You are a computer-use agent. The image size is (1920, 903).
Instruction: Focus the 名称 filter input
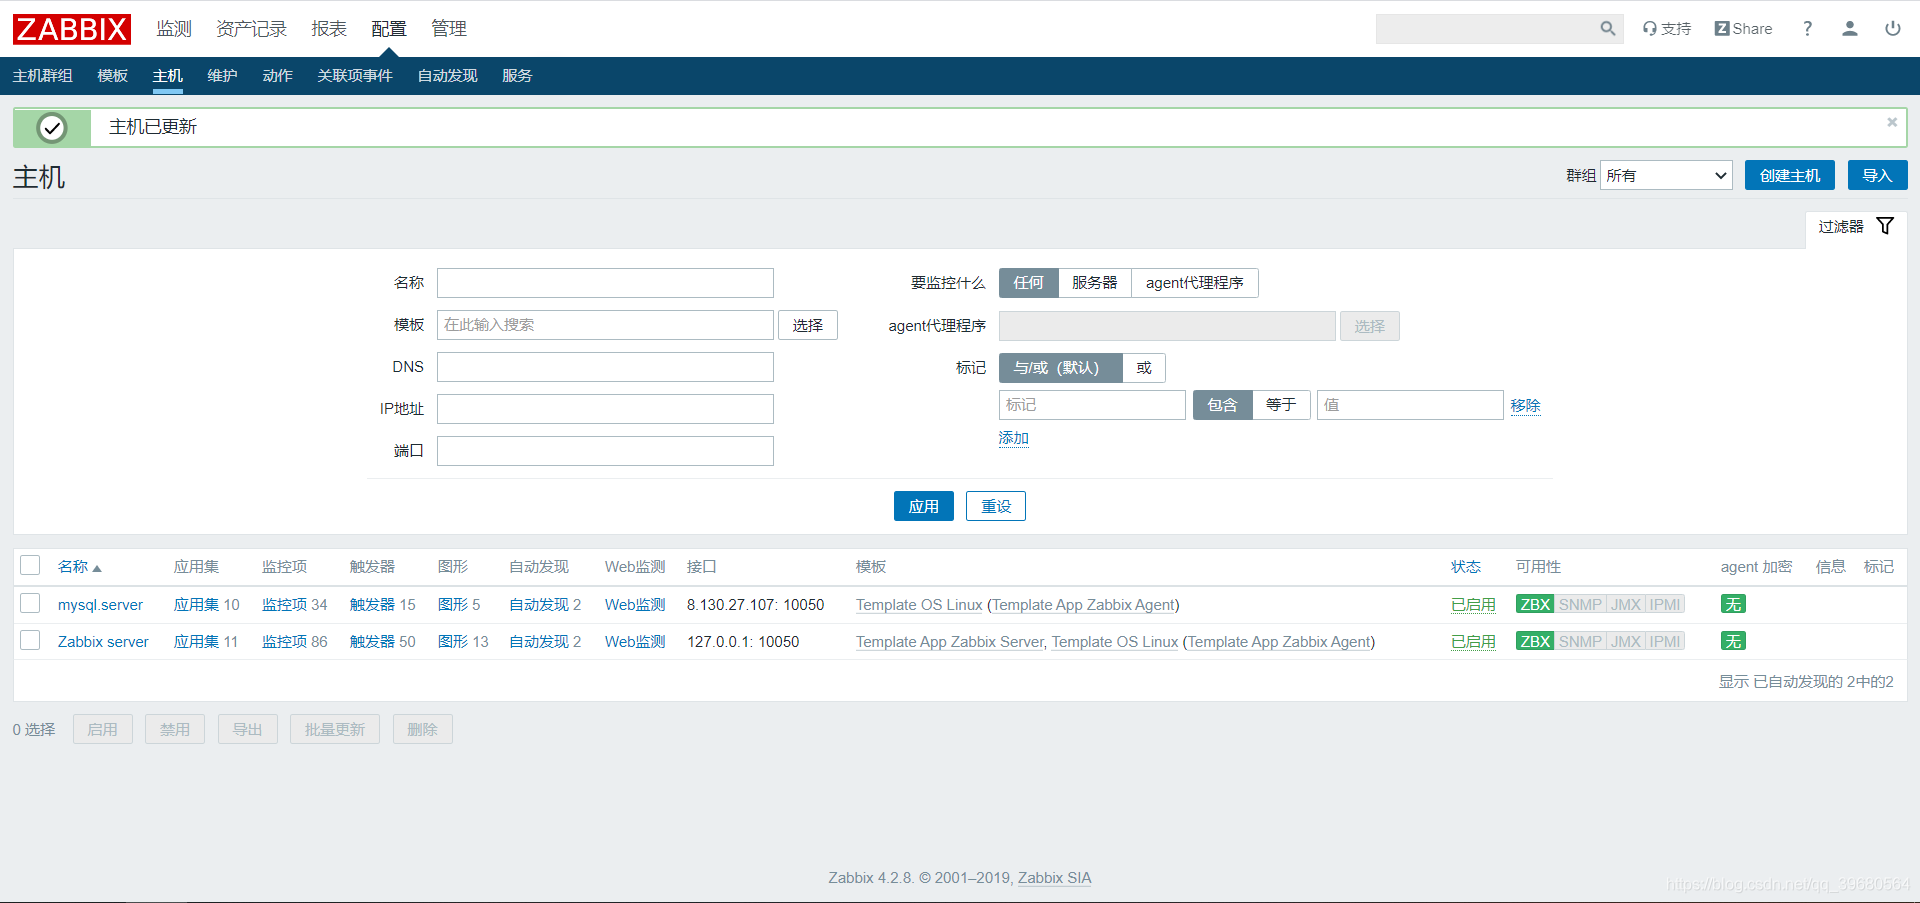coord(605,283)
